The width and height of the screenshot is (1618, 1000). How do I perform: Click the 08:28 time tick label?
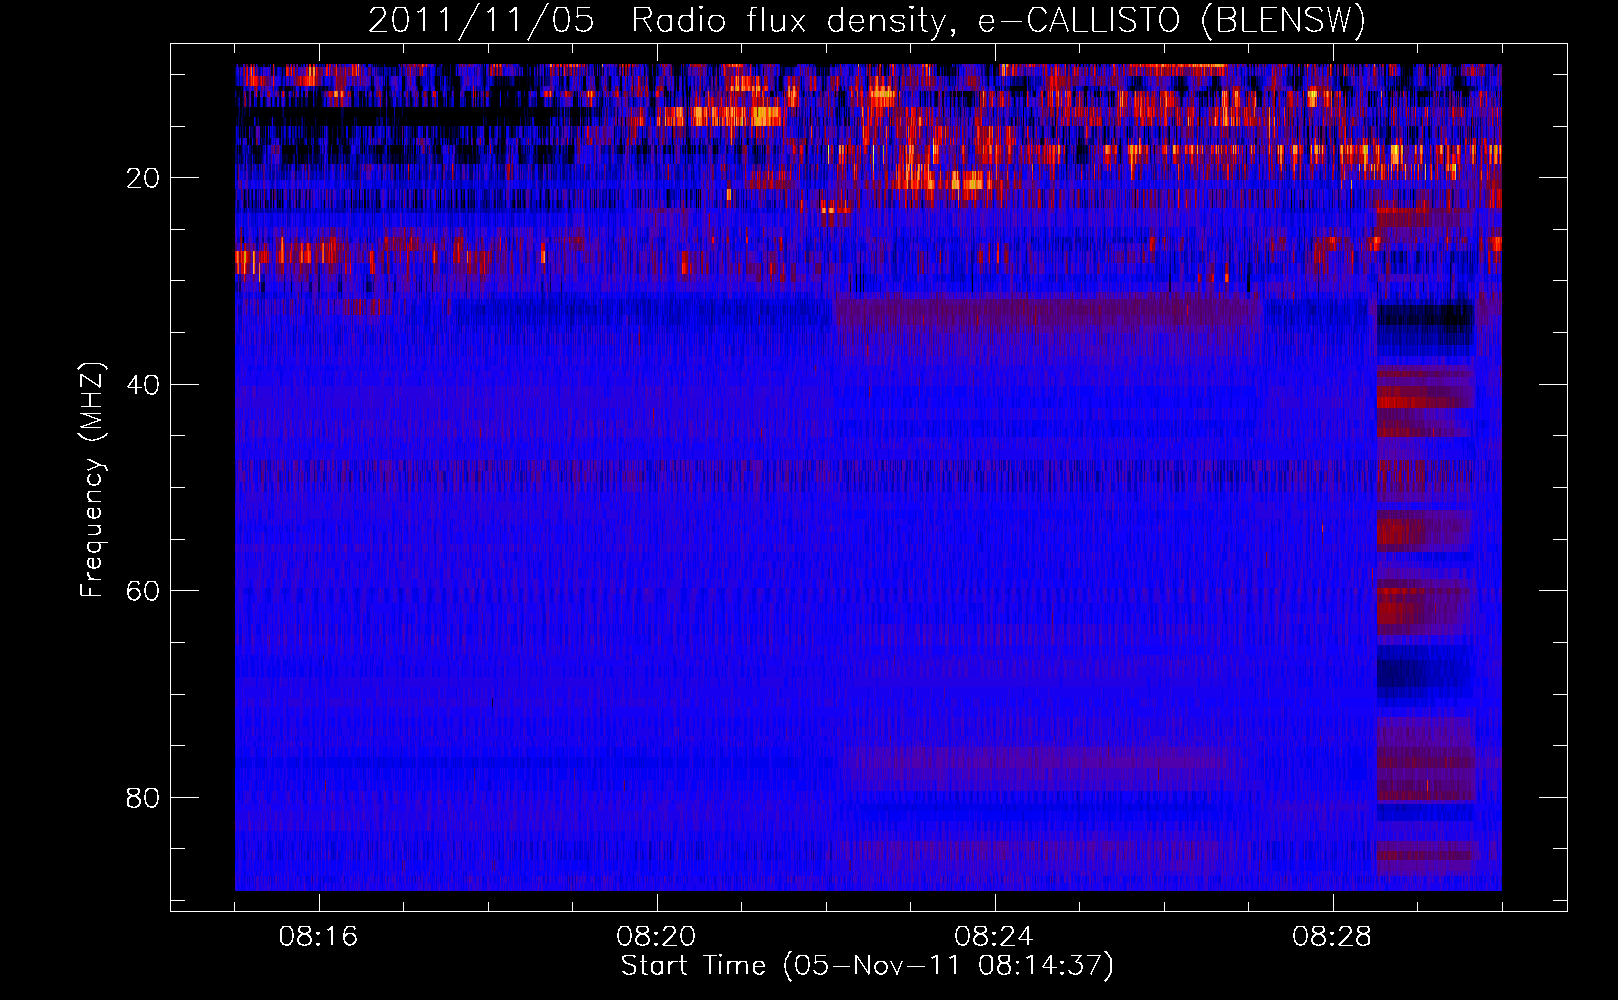(x=1333, y=937)
